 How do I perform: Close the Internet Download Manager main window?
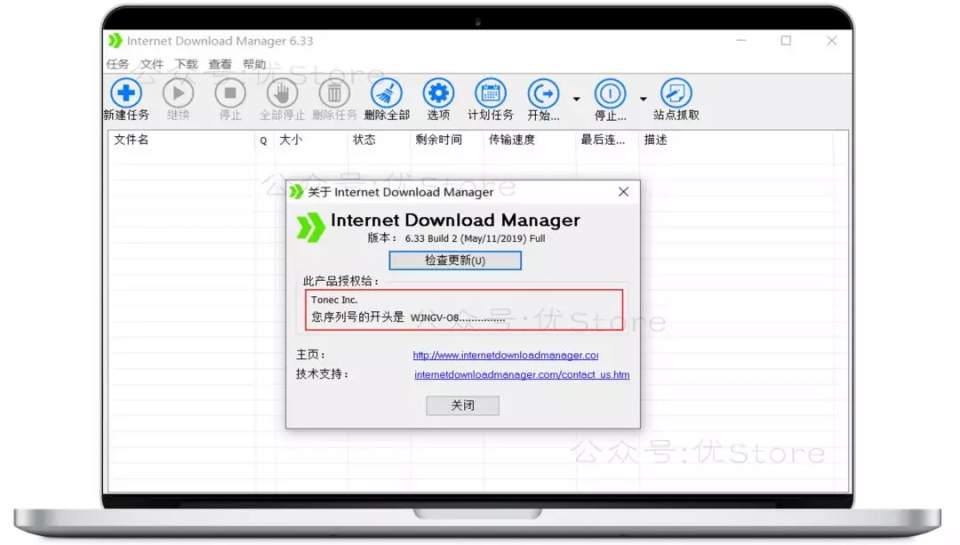831,40
